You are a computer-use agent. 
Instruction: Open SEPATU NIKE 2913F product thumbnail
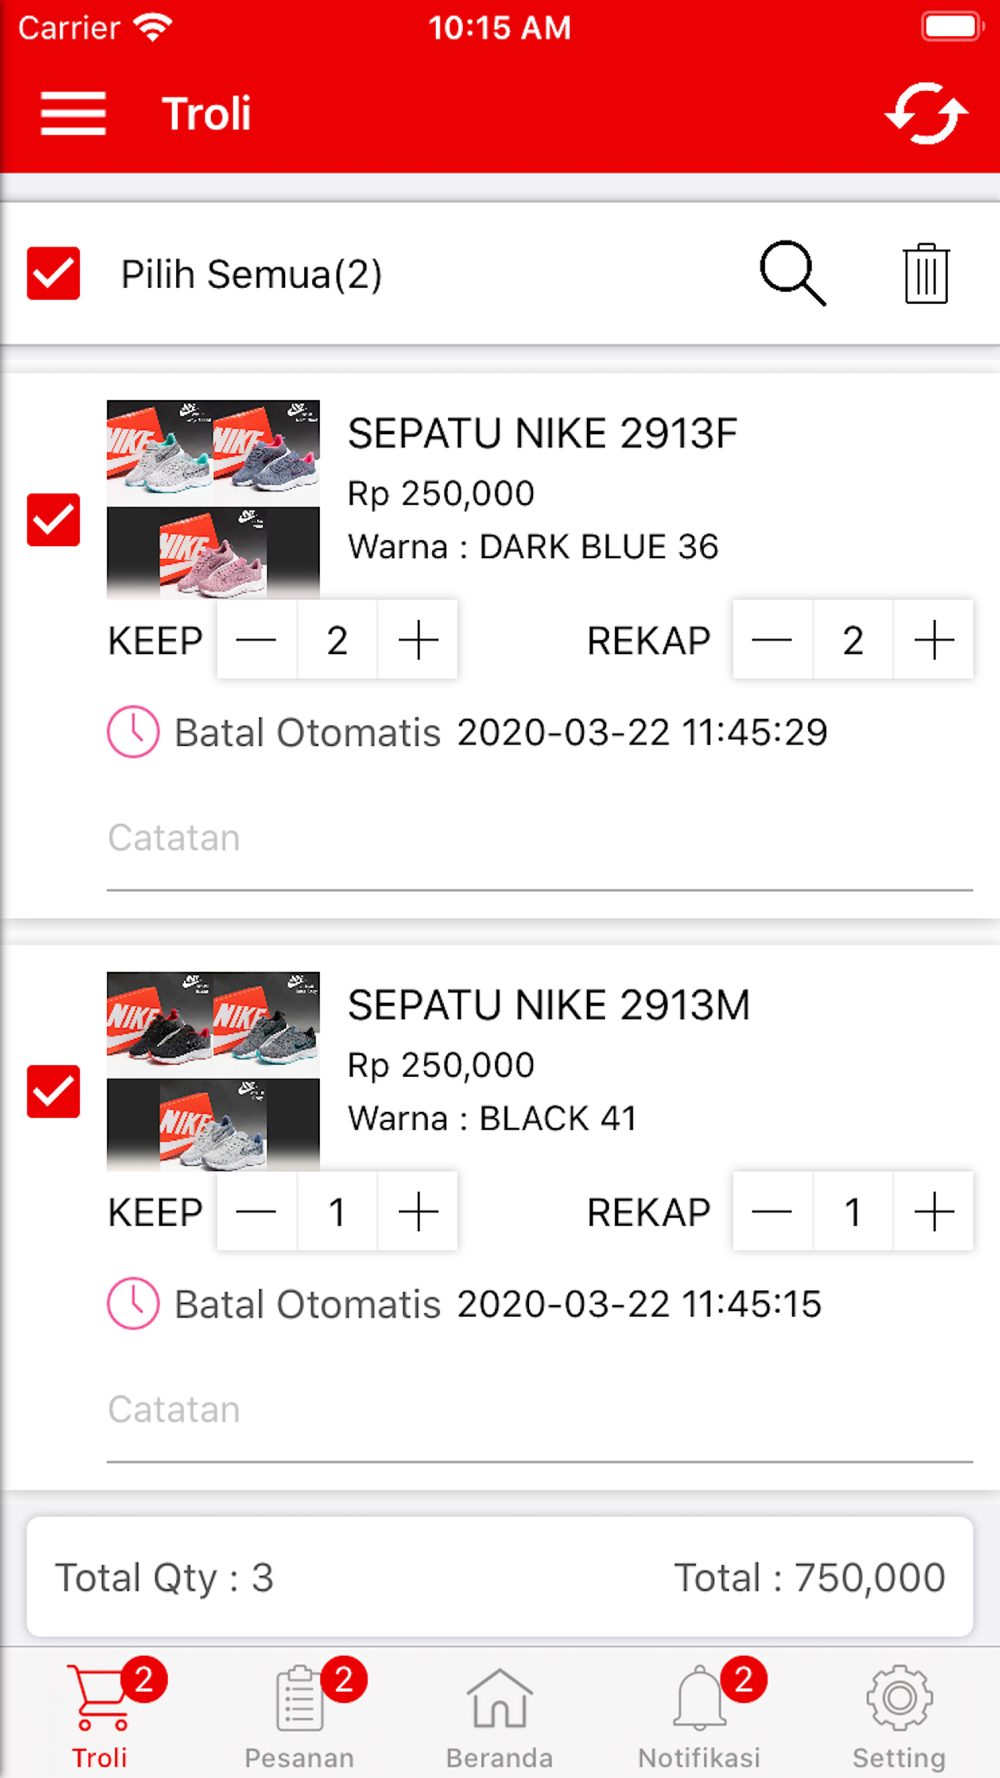pos(213,499)
